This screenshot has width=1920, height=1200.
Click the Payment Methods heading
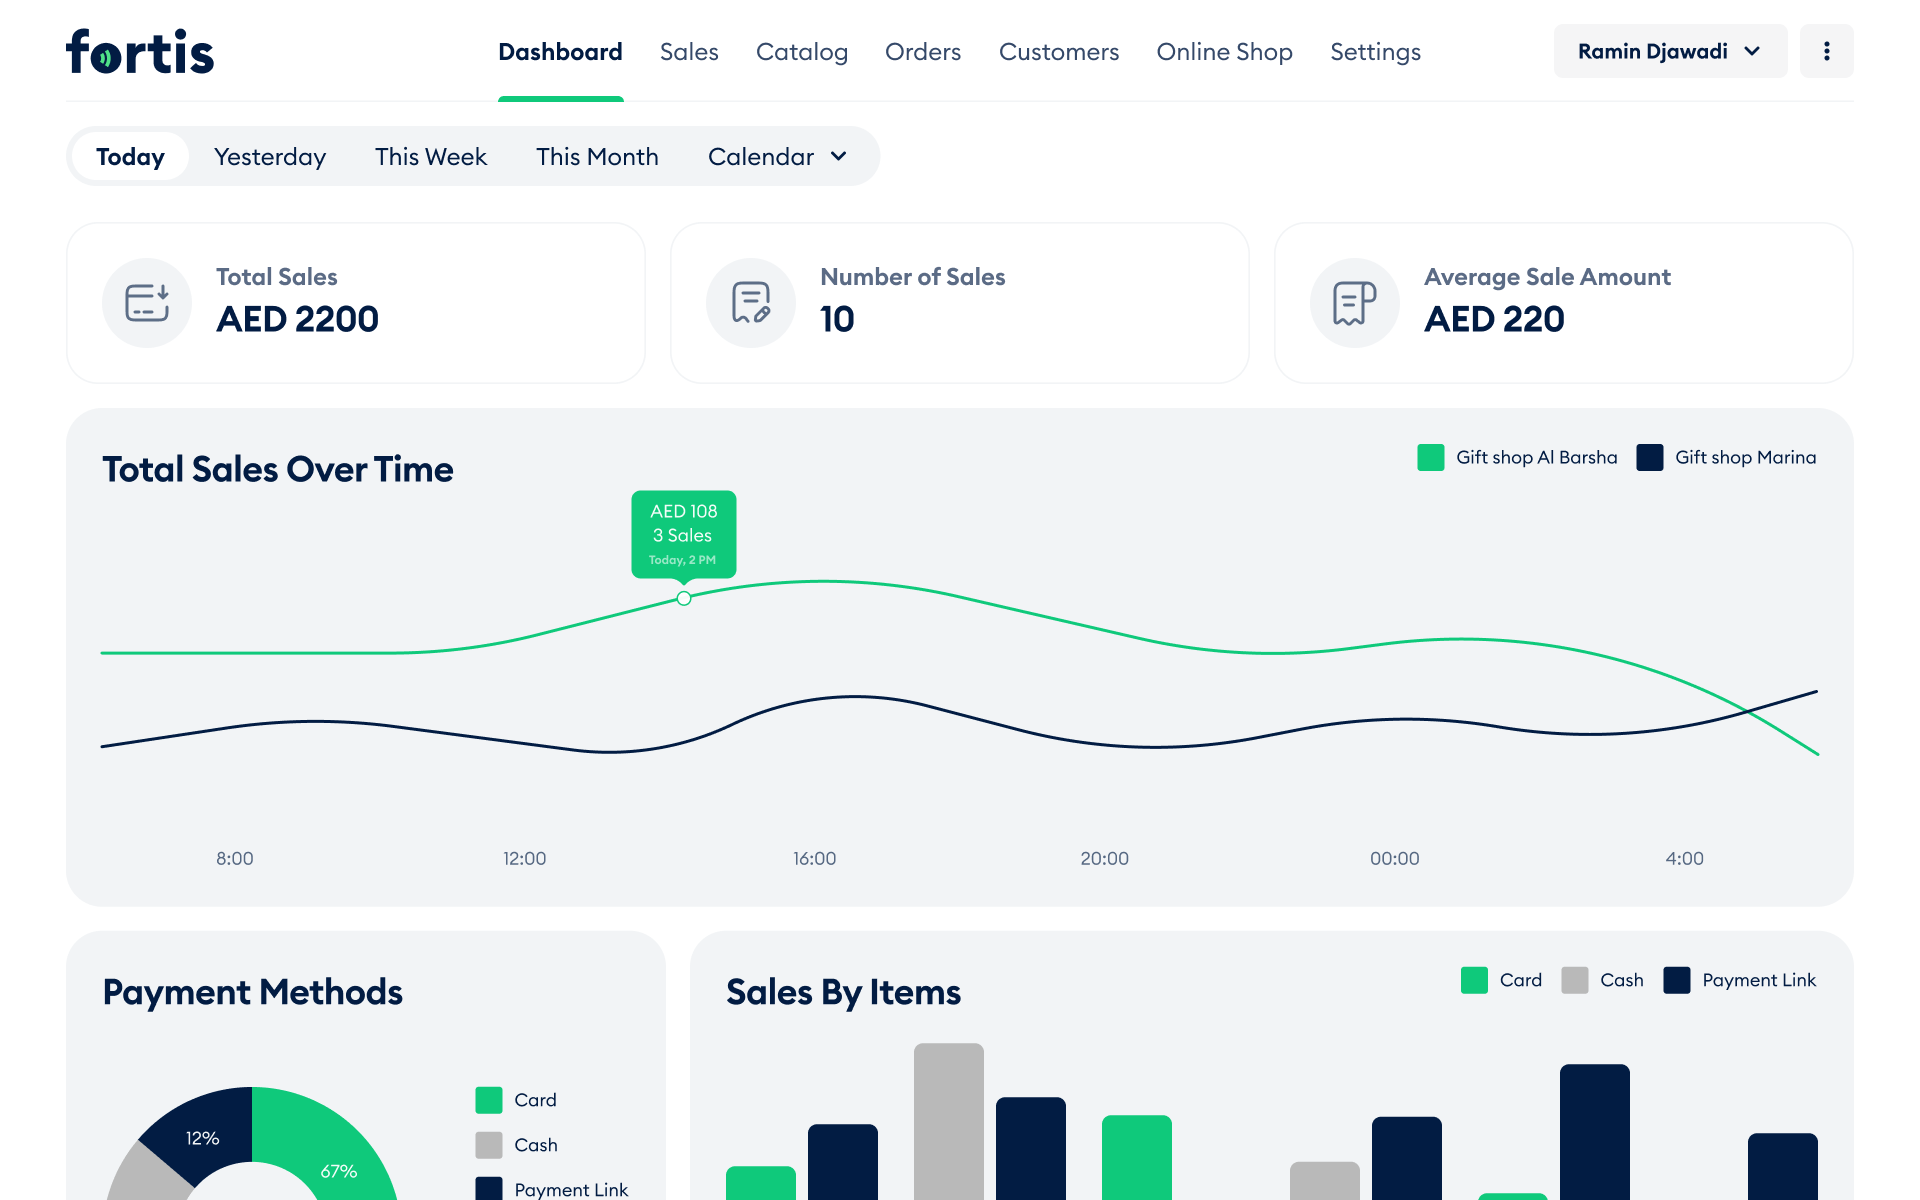[x=253, y=992]
